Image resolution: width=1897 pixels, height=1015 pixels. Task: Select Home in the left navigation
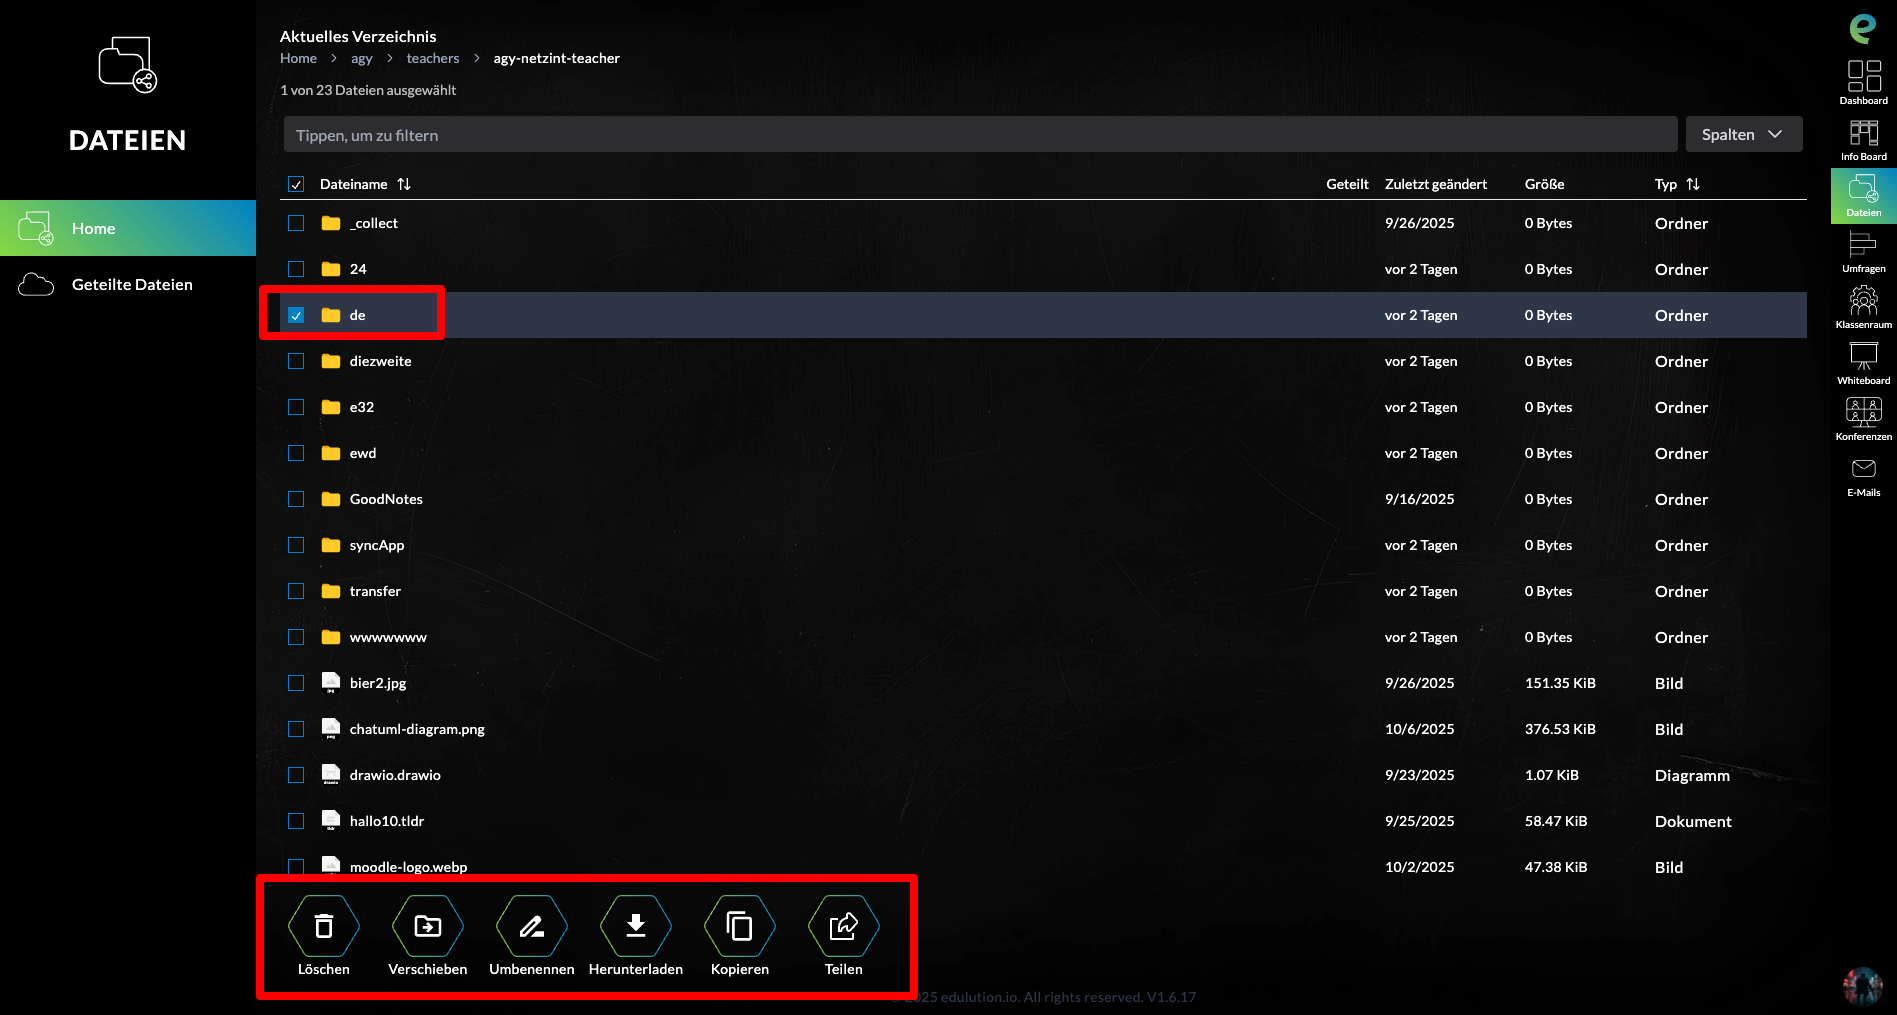(x=93, y=228)
